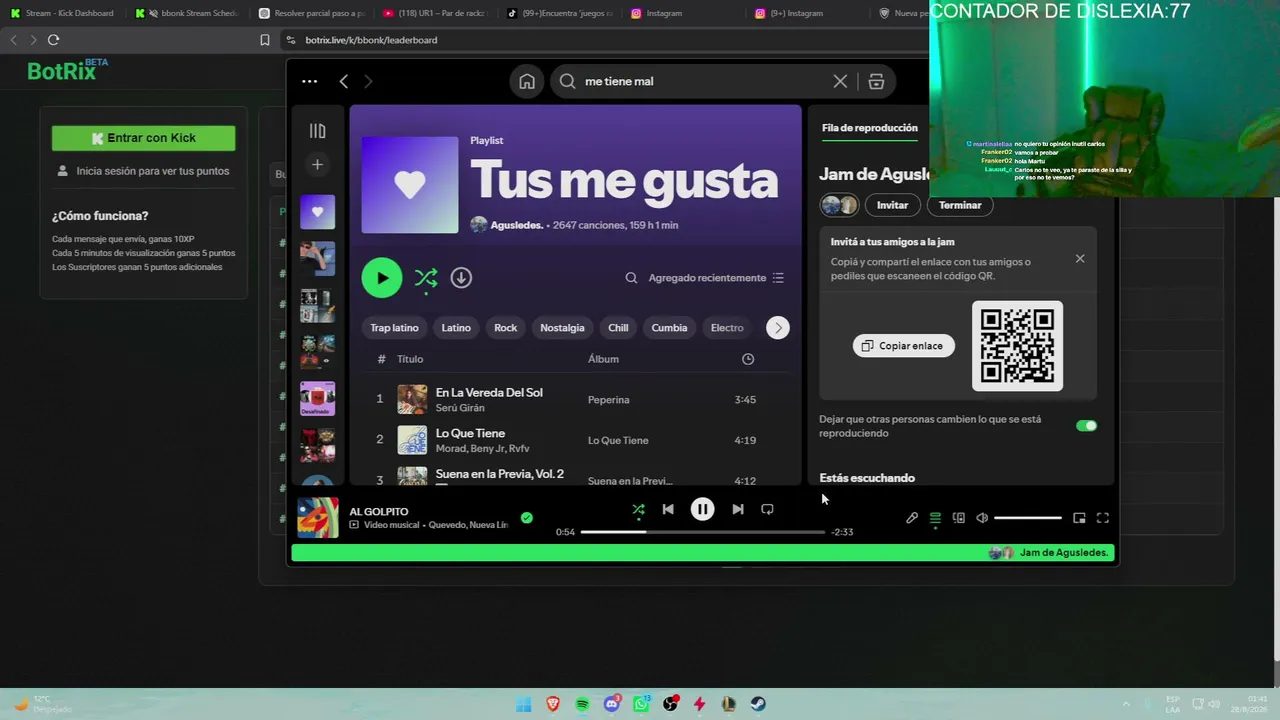Image resolution: width=1280 pixels, height=720 pixels.
Task: Open the Liked Songs heart in sidebar
Action: tap(317, 212)
